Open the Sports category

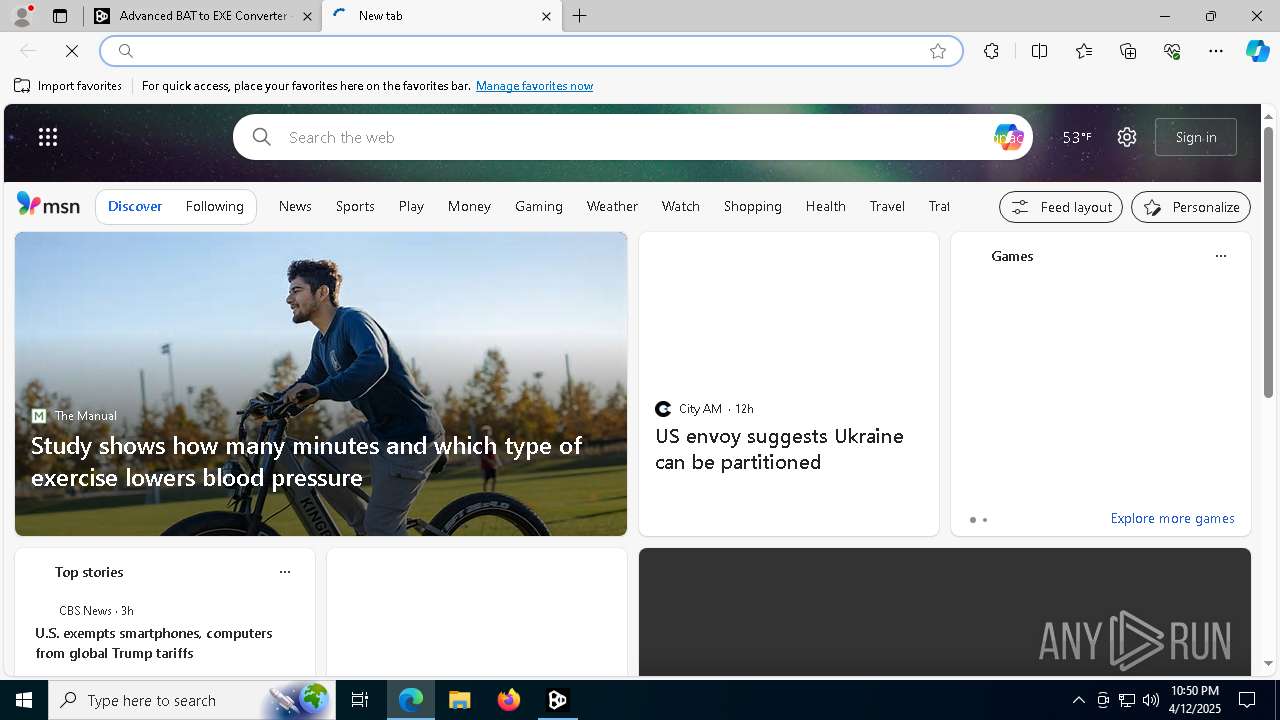coord(355,206)
